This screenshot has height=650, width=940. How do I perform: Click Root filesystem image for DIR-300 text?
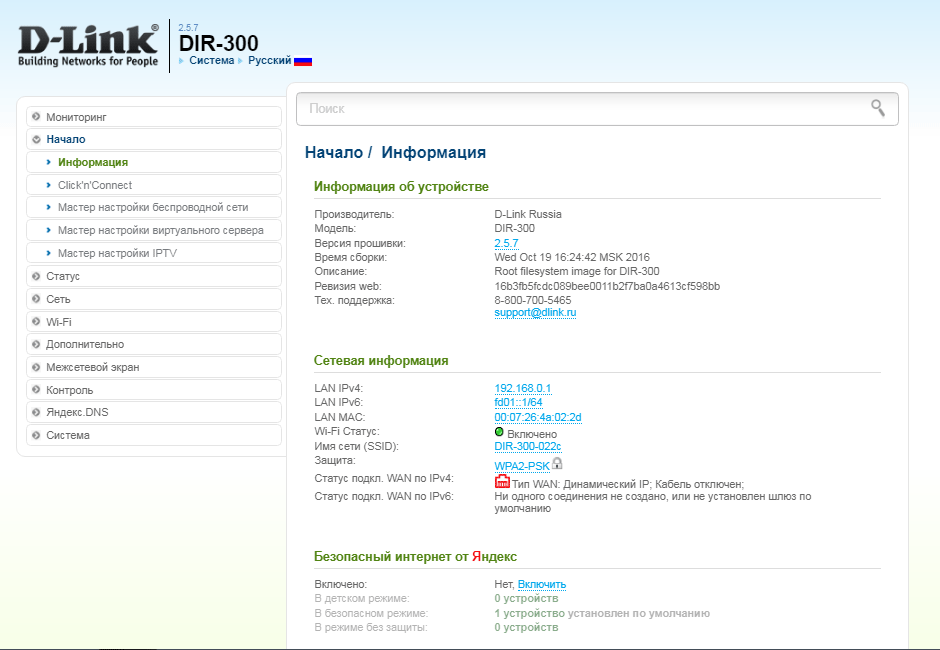[577, 271]
